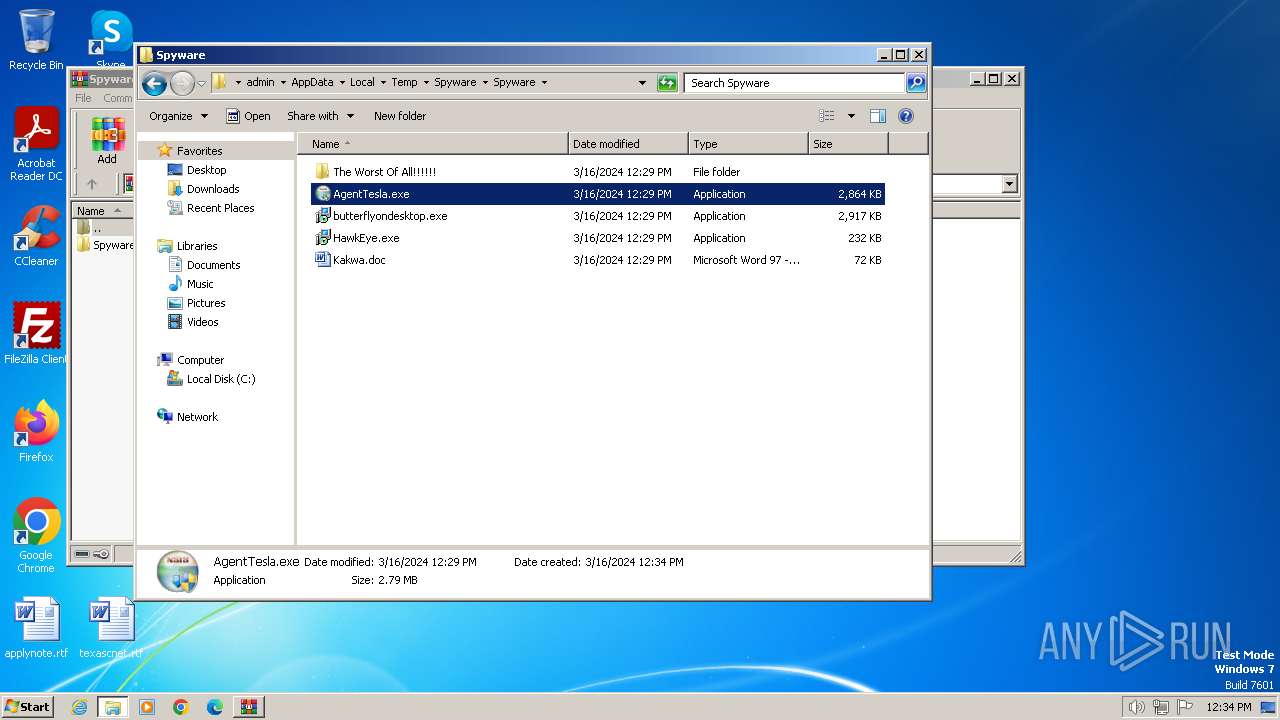Open Downloads in Favorites
The image size is (1280, 720).
[212, 189]
